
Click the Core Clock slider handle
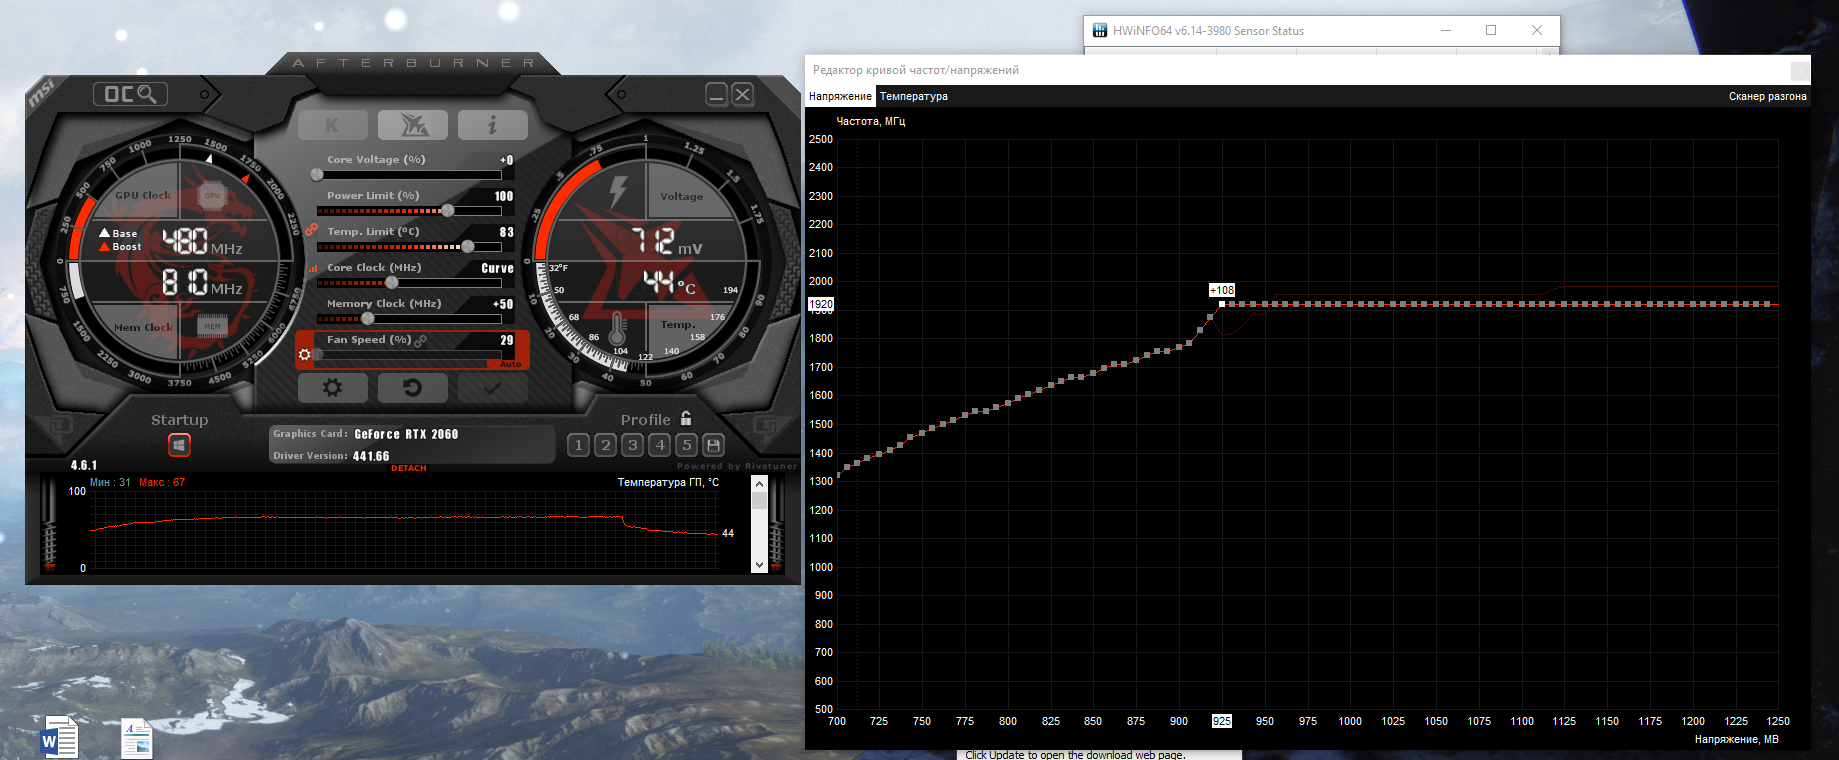tap(392, 282)
